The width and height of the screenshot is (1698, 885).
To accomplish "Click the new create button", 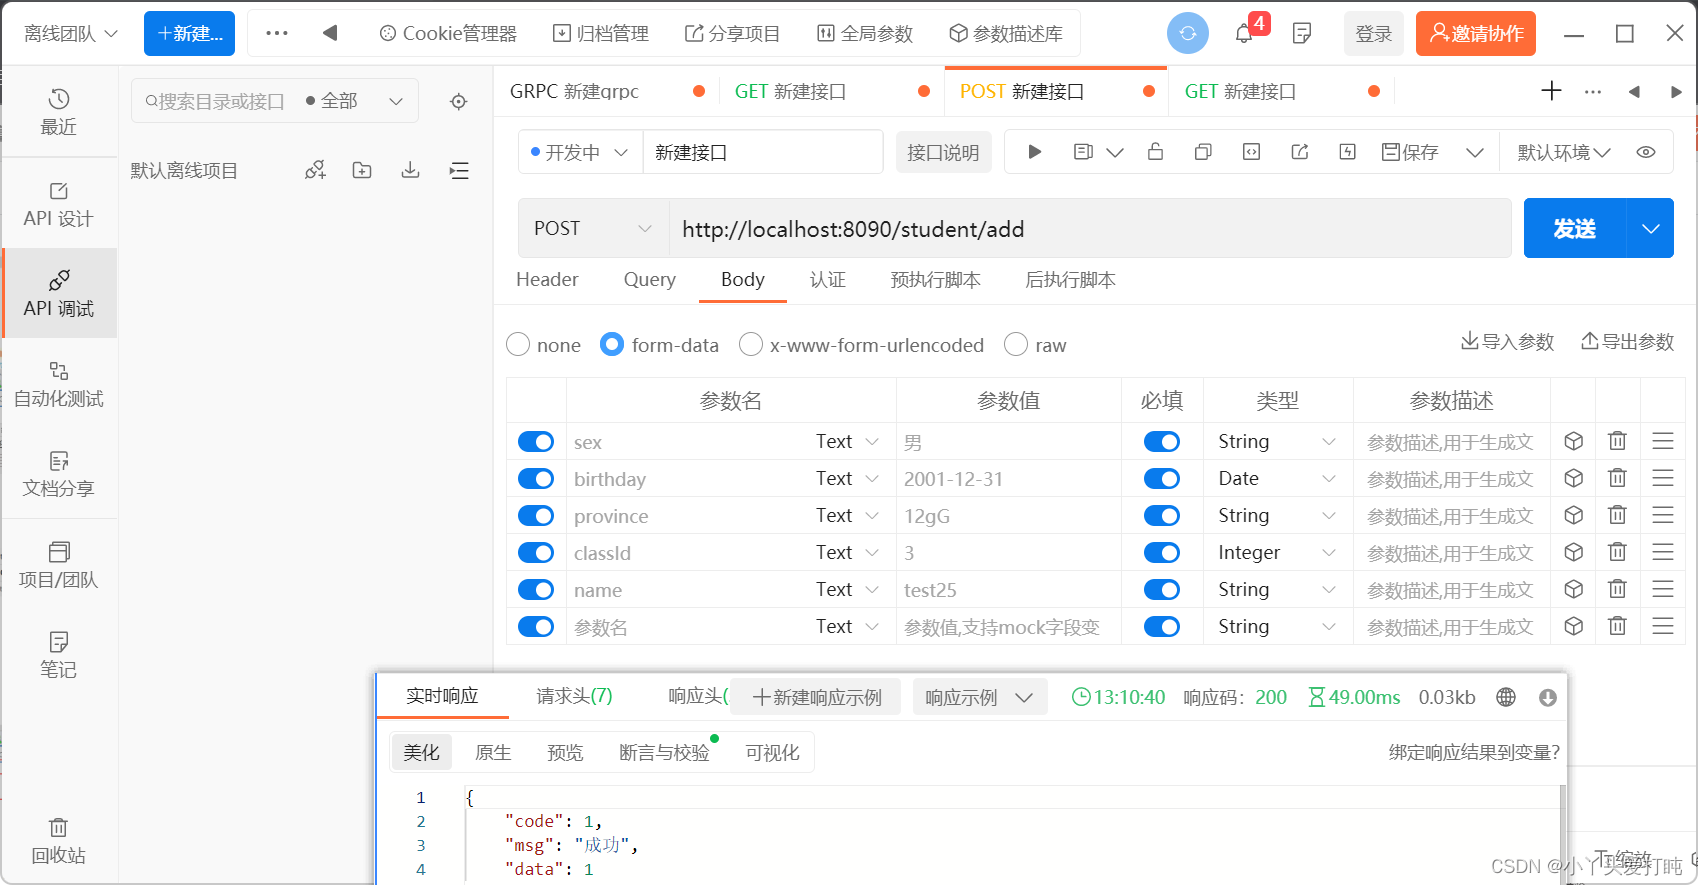I will point(190,34).
